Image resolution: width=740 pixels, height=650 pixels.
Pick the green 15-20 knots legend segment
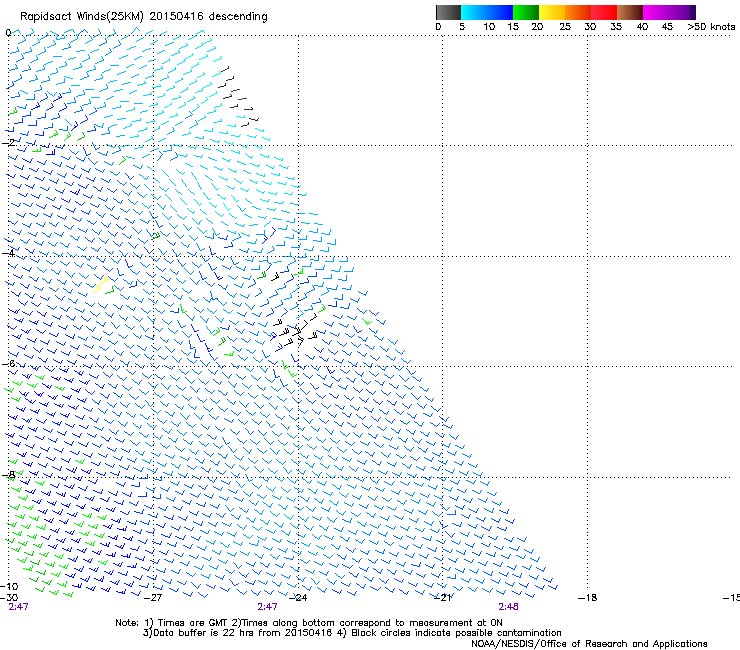coord(526,12)
